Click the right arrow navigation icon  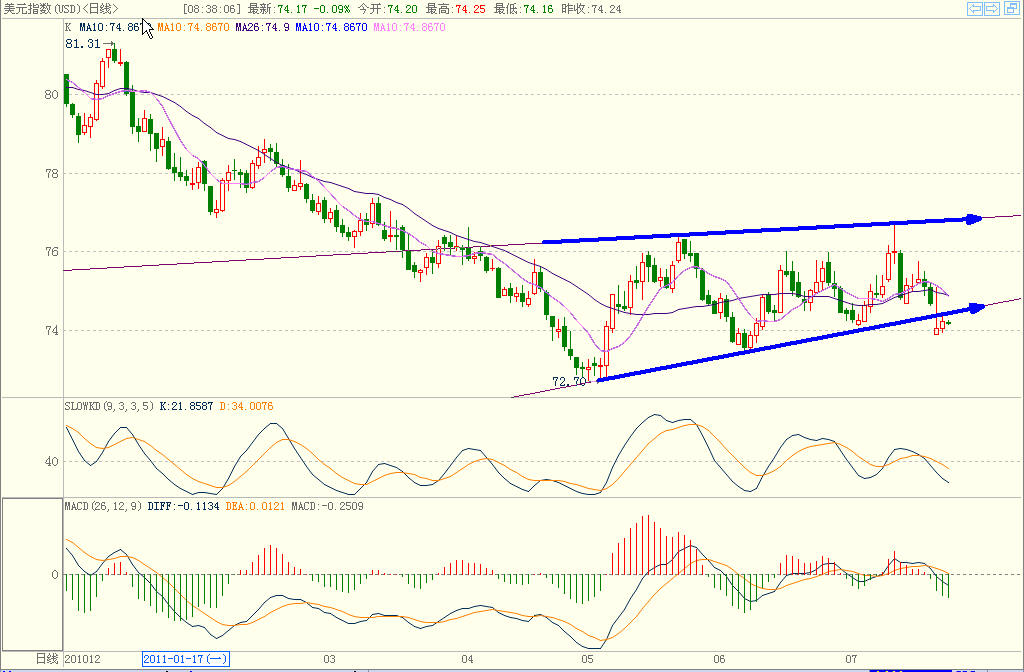(992, 8)
